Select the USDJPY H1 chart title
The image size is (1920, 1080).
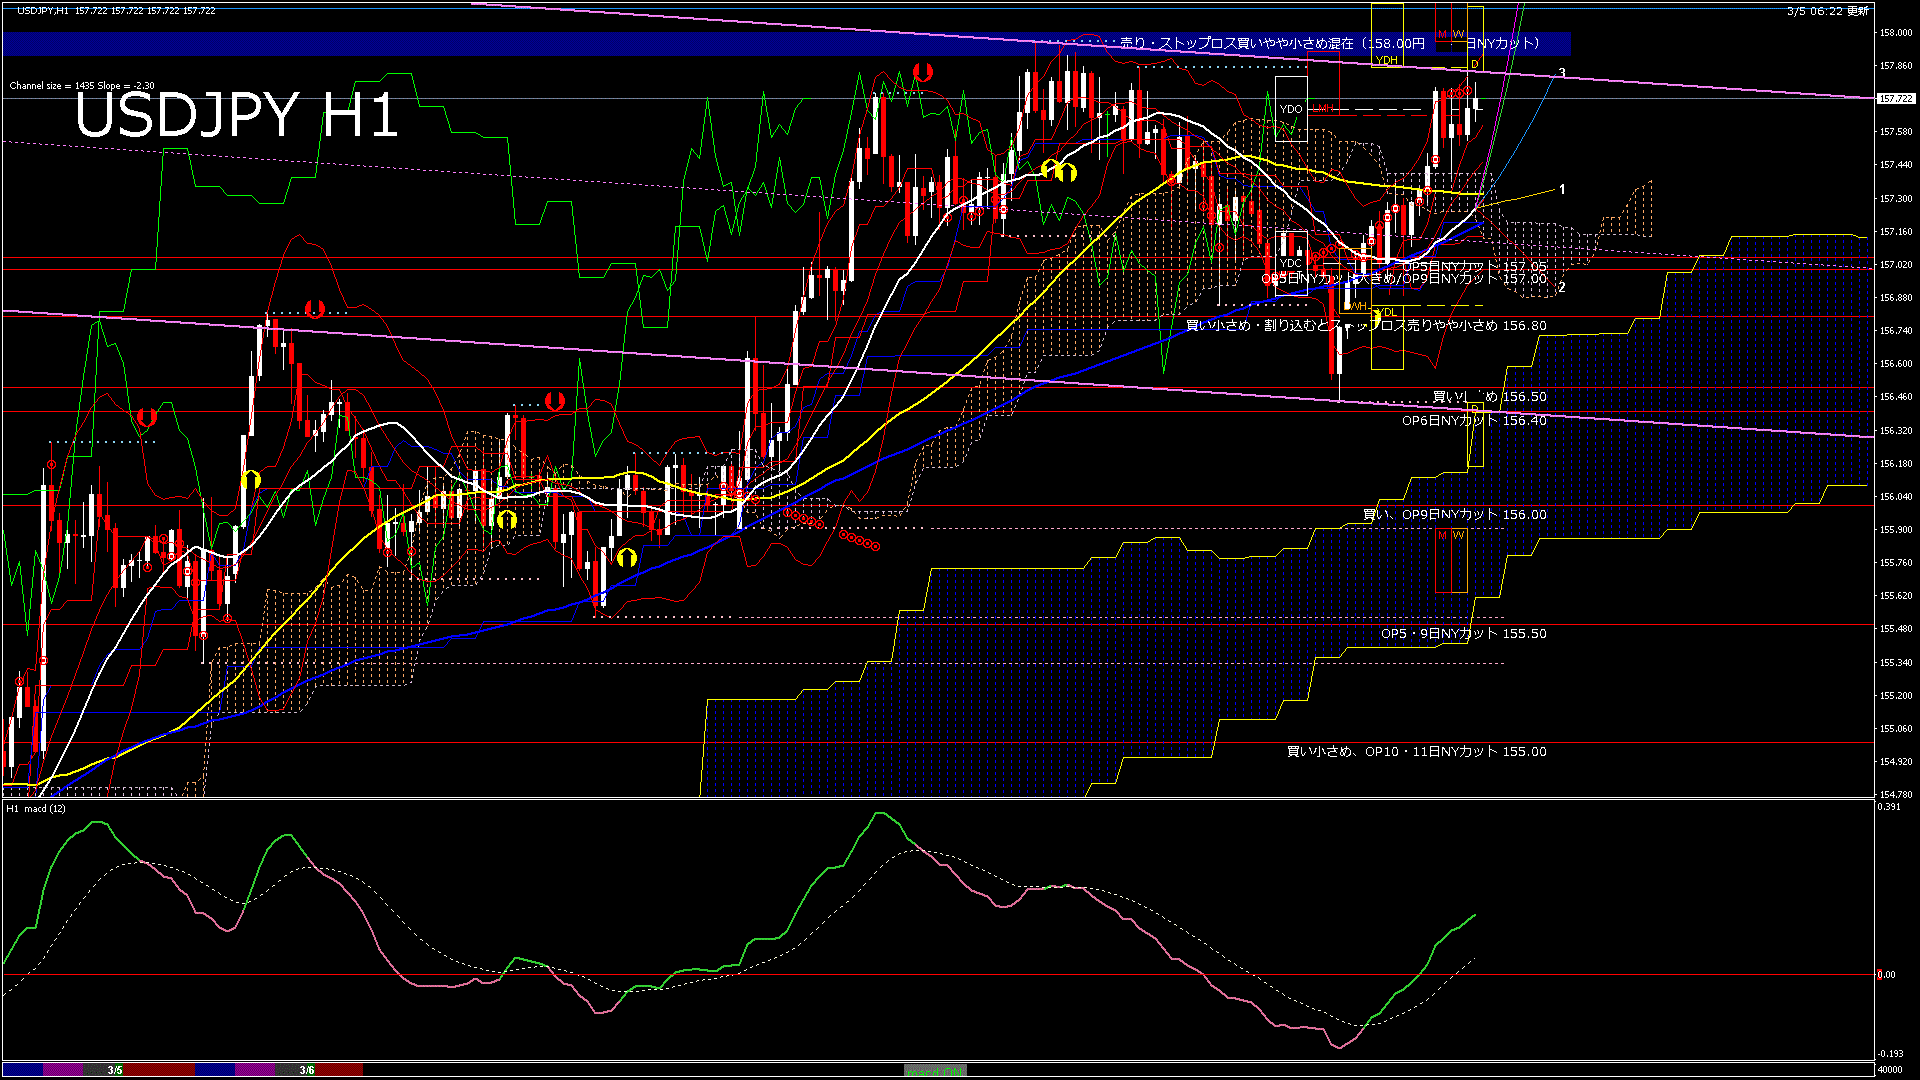236,115
